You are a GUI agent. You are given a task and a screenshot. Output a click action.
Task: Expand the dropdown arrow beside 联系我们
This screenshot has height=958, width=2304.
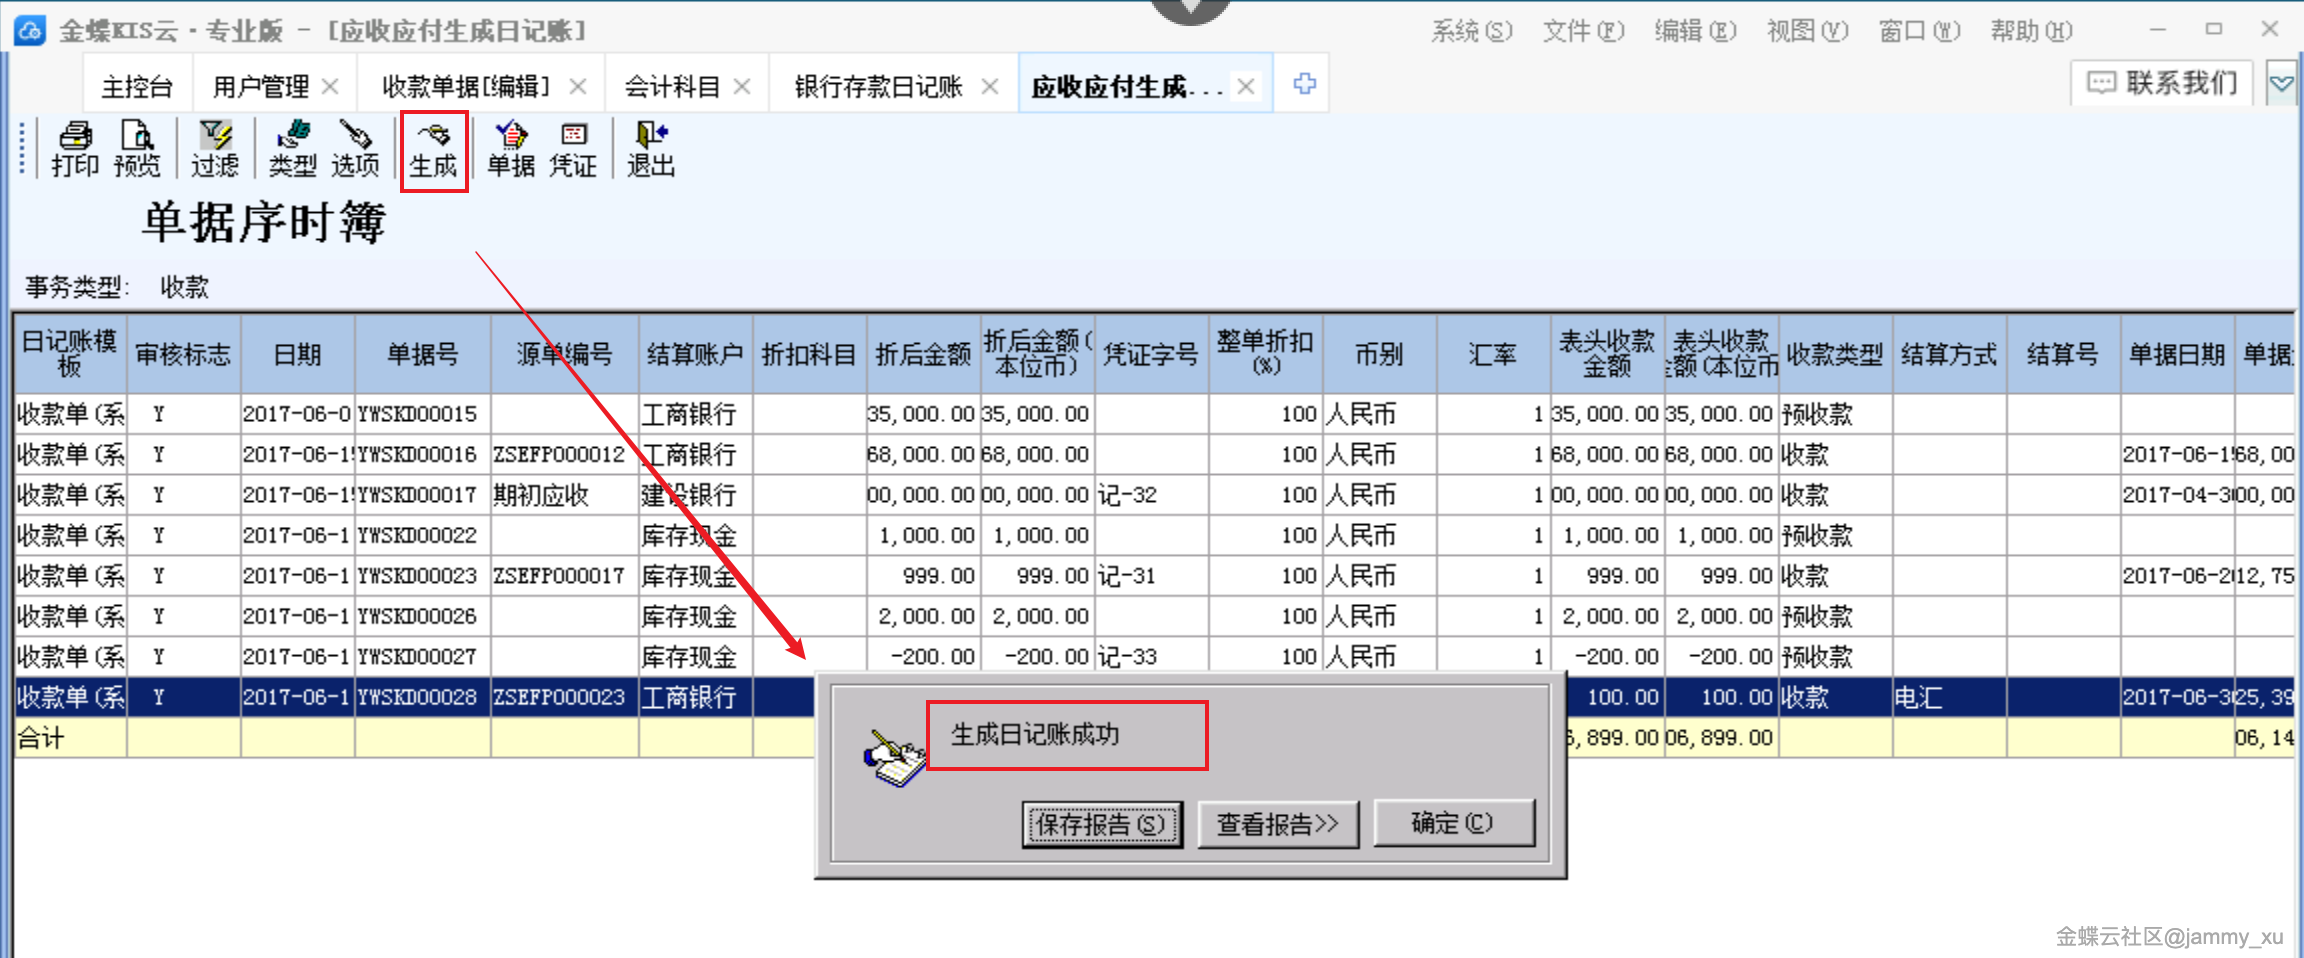click(x=2281, y=84)
